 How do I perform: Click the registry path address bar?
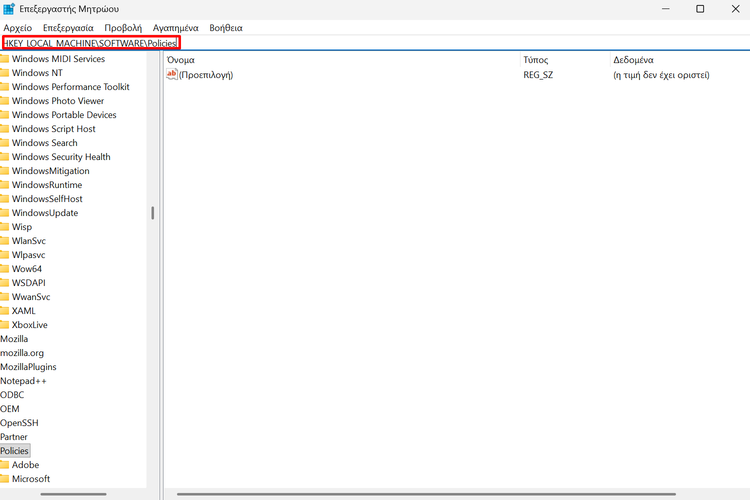pyautogui.click(x=375, y=43)
